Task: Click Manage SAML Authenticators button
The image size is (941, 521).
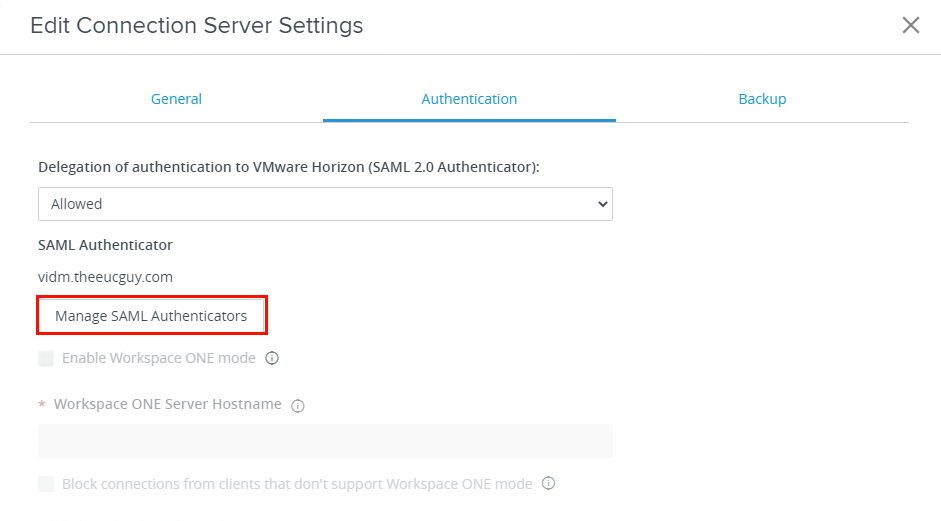Action: (x=151, y=316)
